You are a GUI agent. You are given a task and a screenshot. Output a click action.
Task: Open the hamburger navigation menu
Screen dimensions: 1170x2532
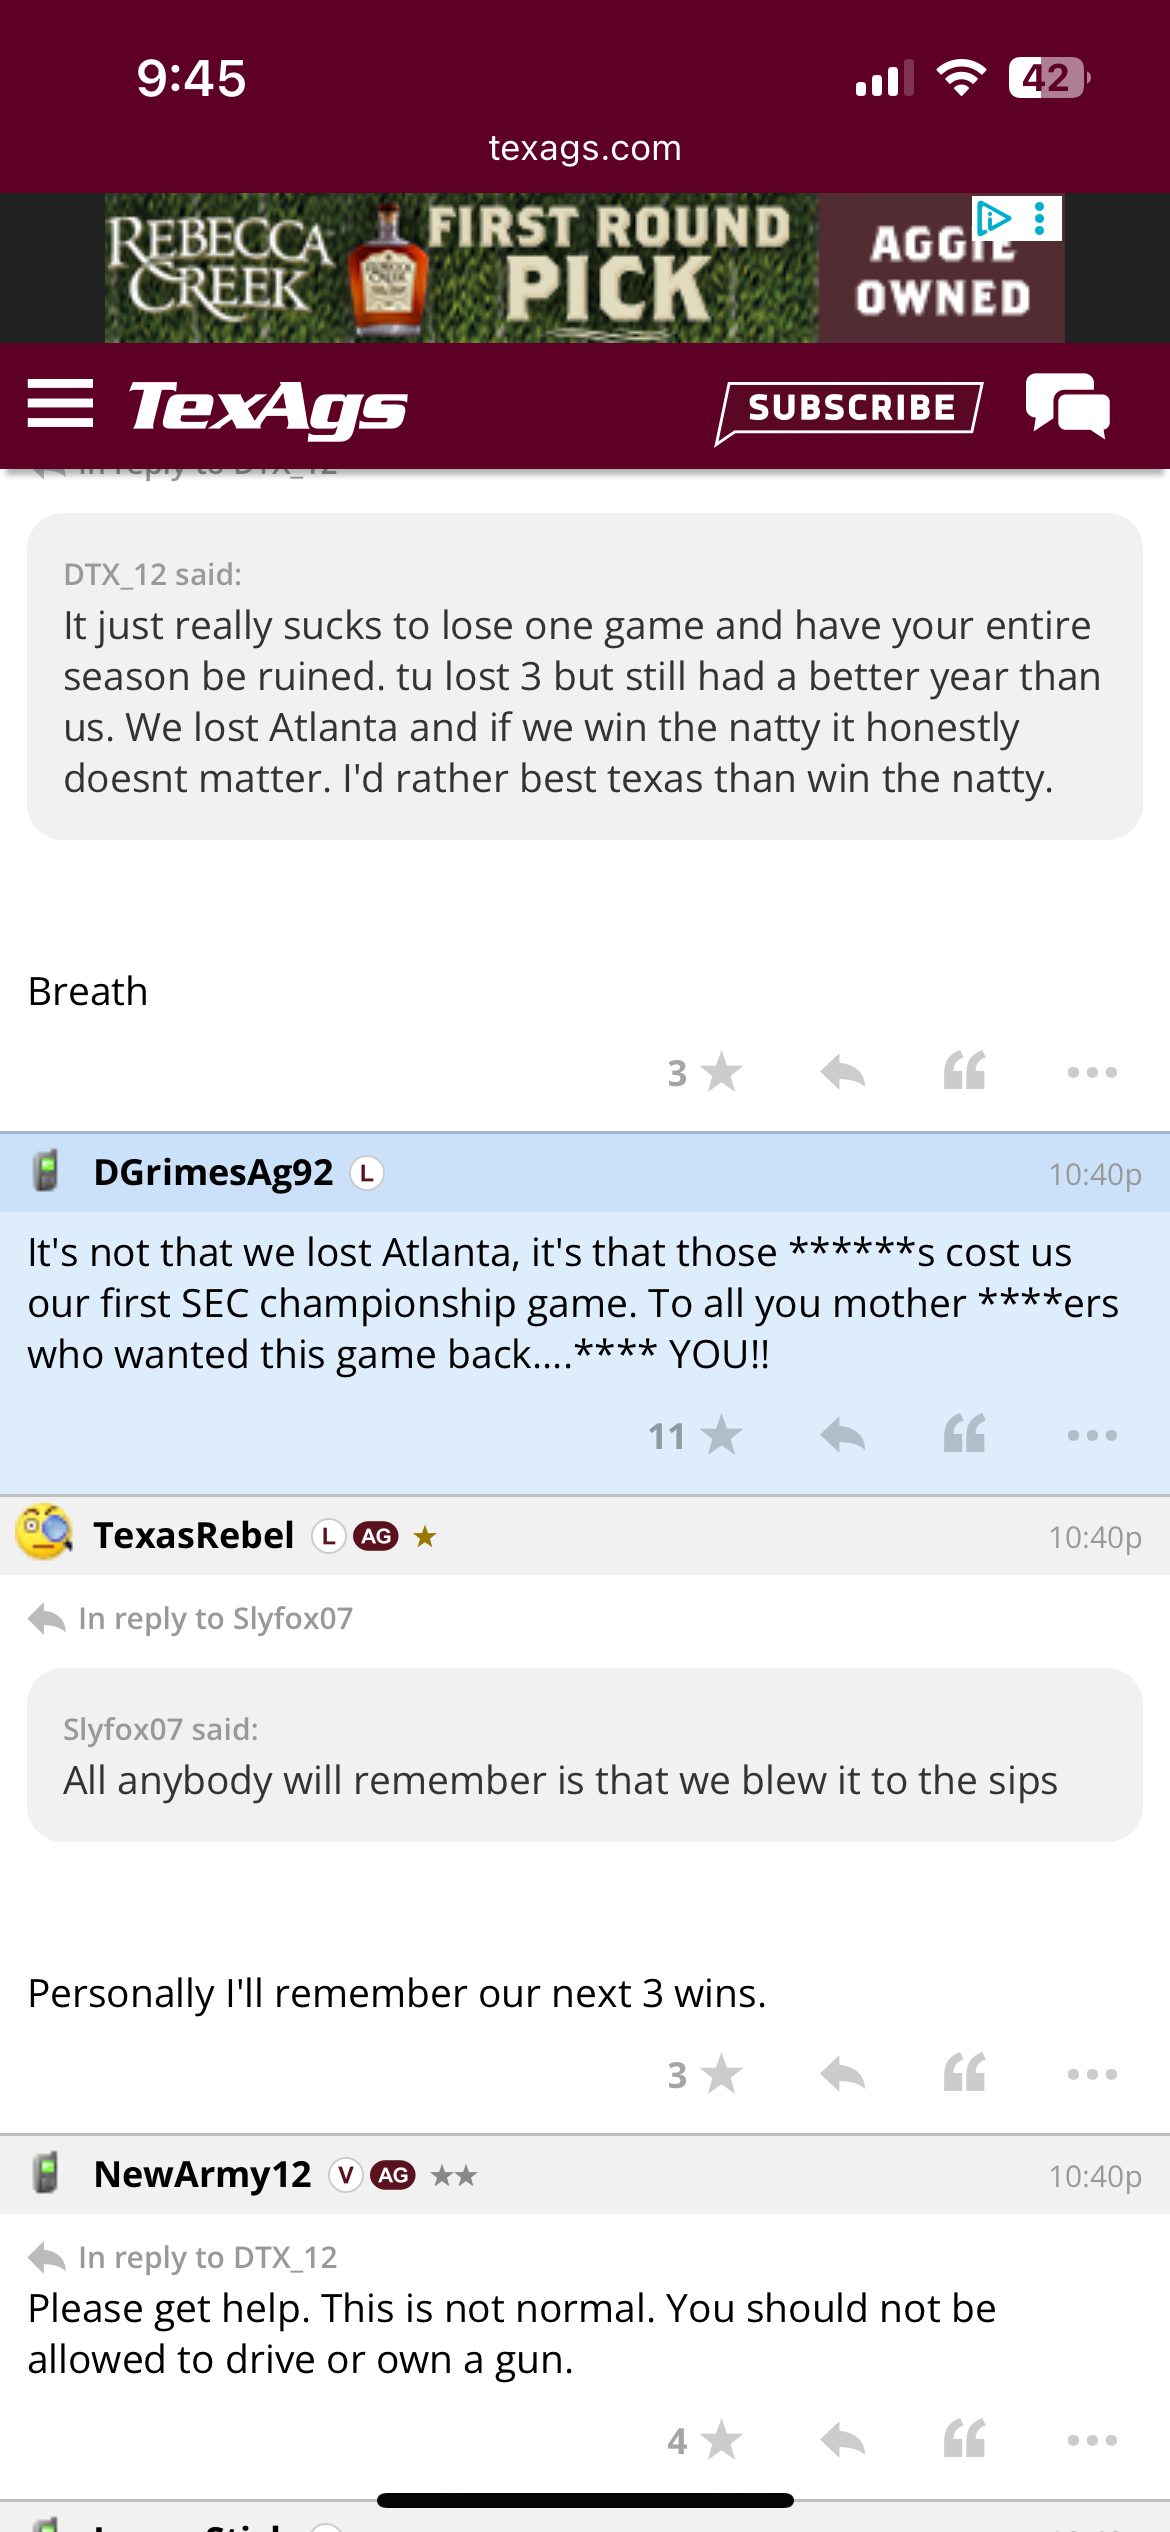pos(60,405)
